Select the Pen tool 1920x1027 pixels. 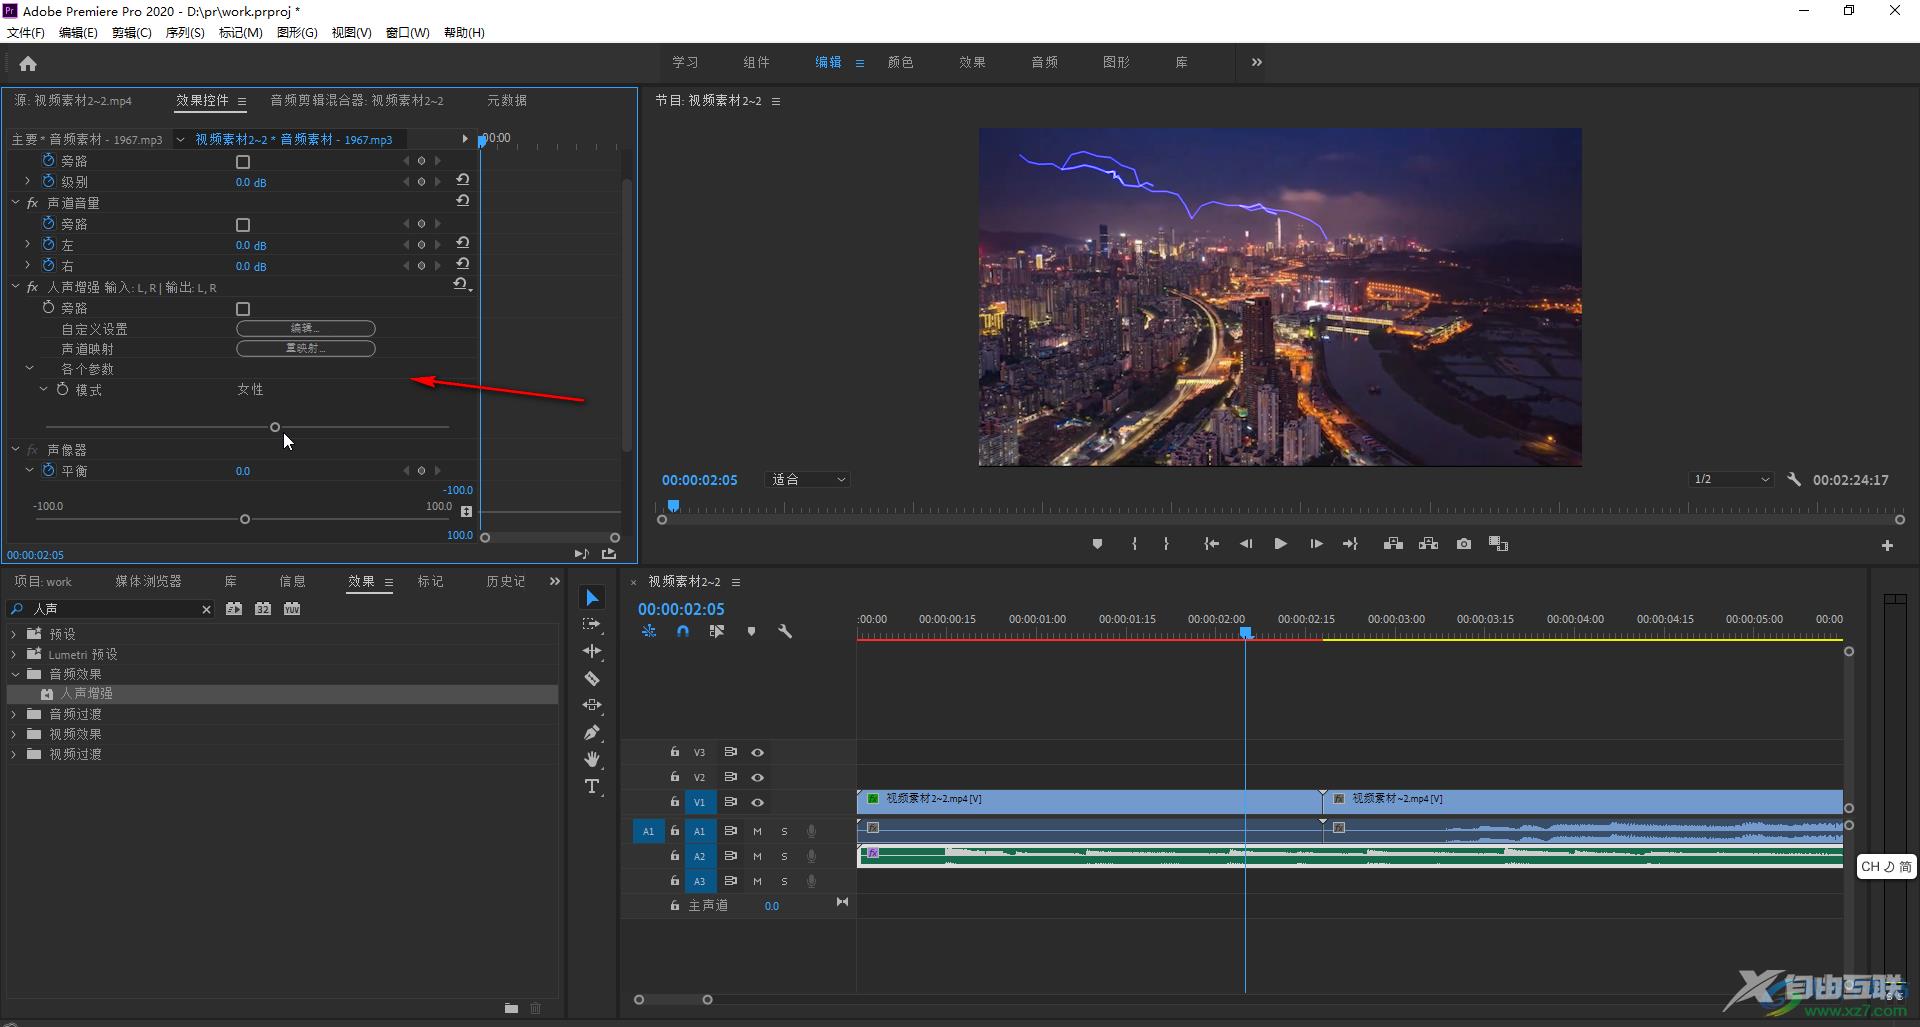592,732
